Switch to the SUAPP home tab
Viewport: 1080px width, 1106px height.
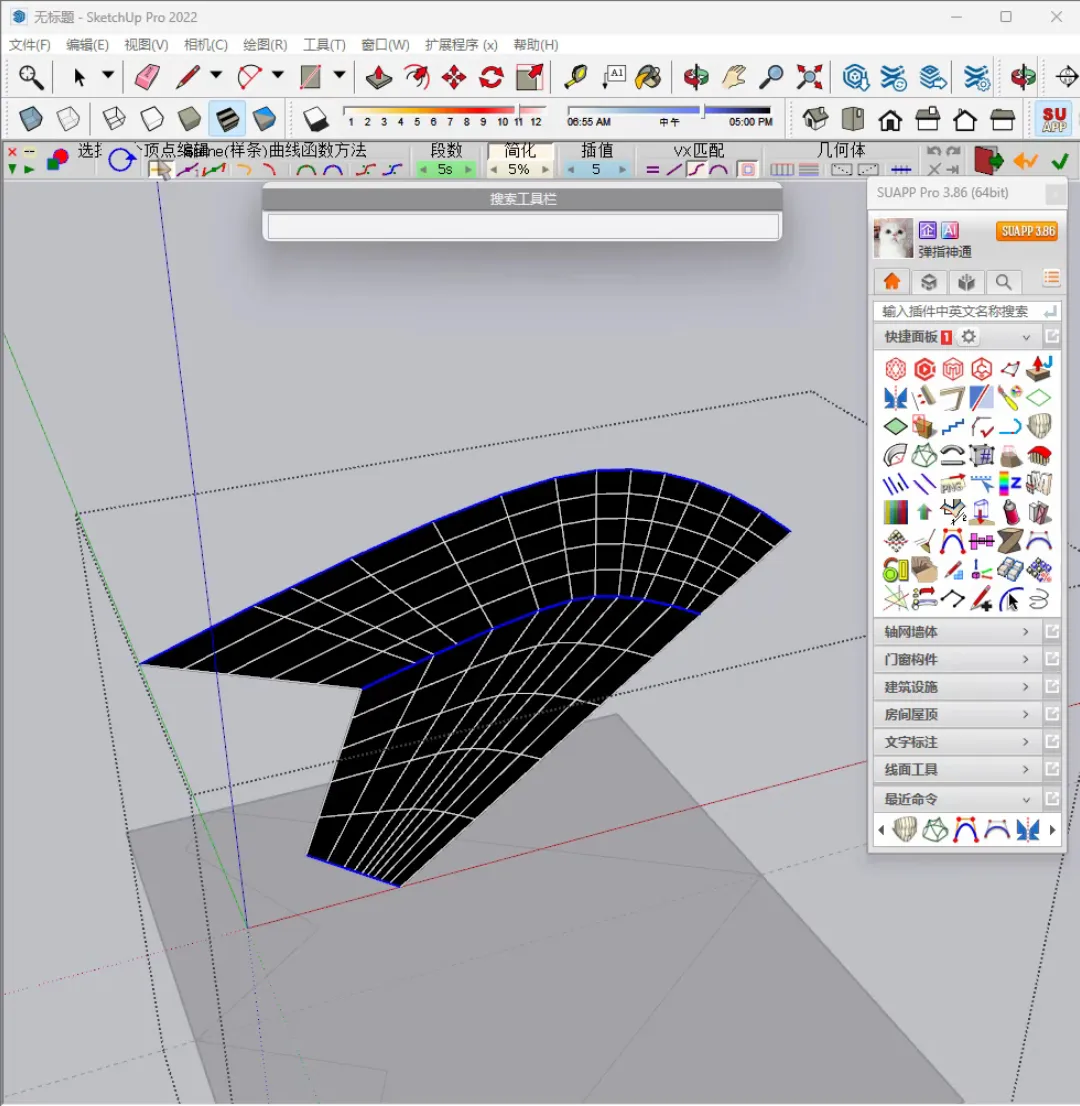(892, 282)
